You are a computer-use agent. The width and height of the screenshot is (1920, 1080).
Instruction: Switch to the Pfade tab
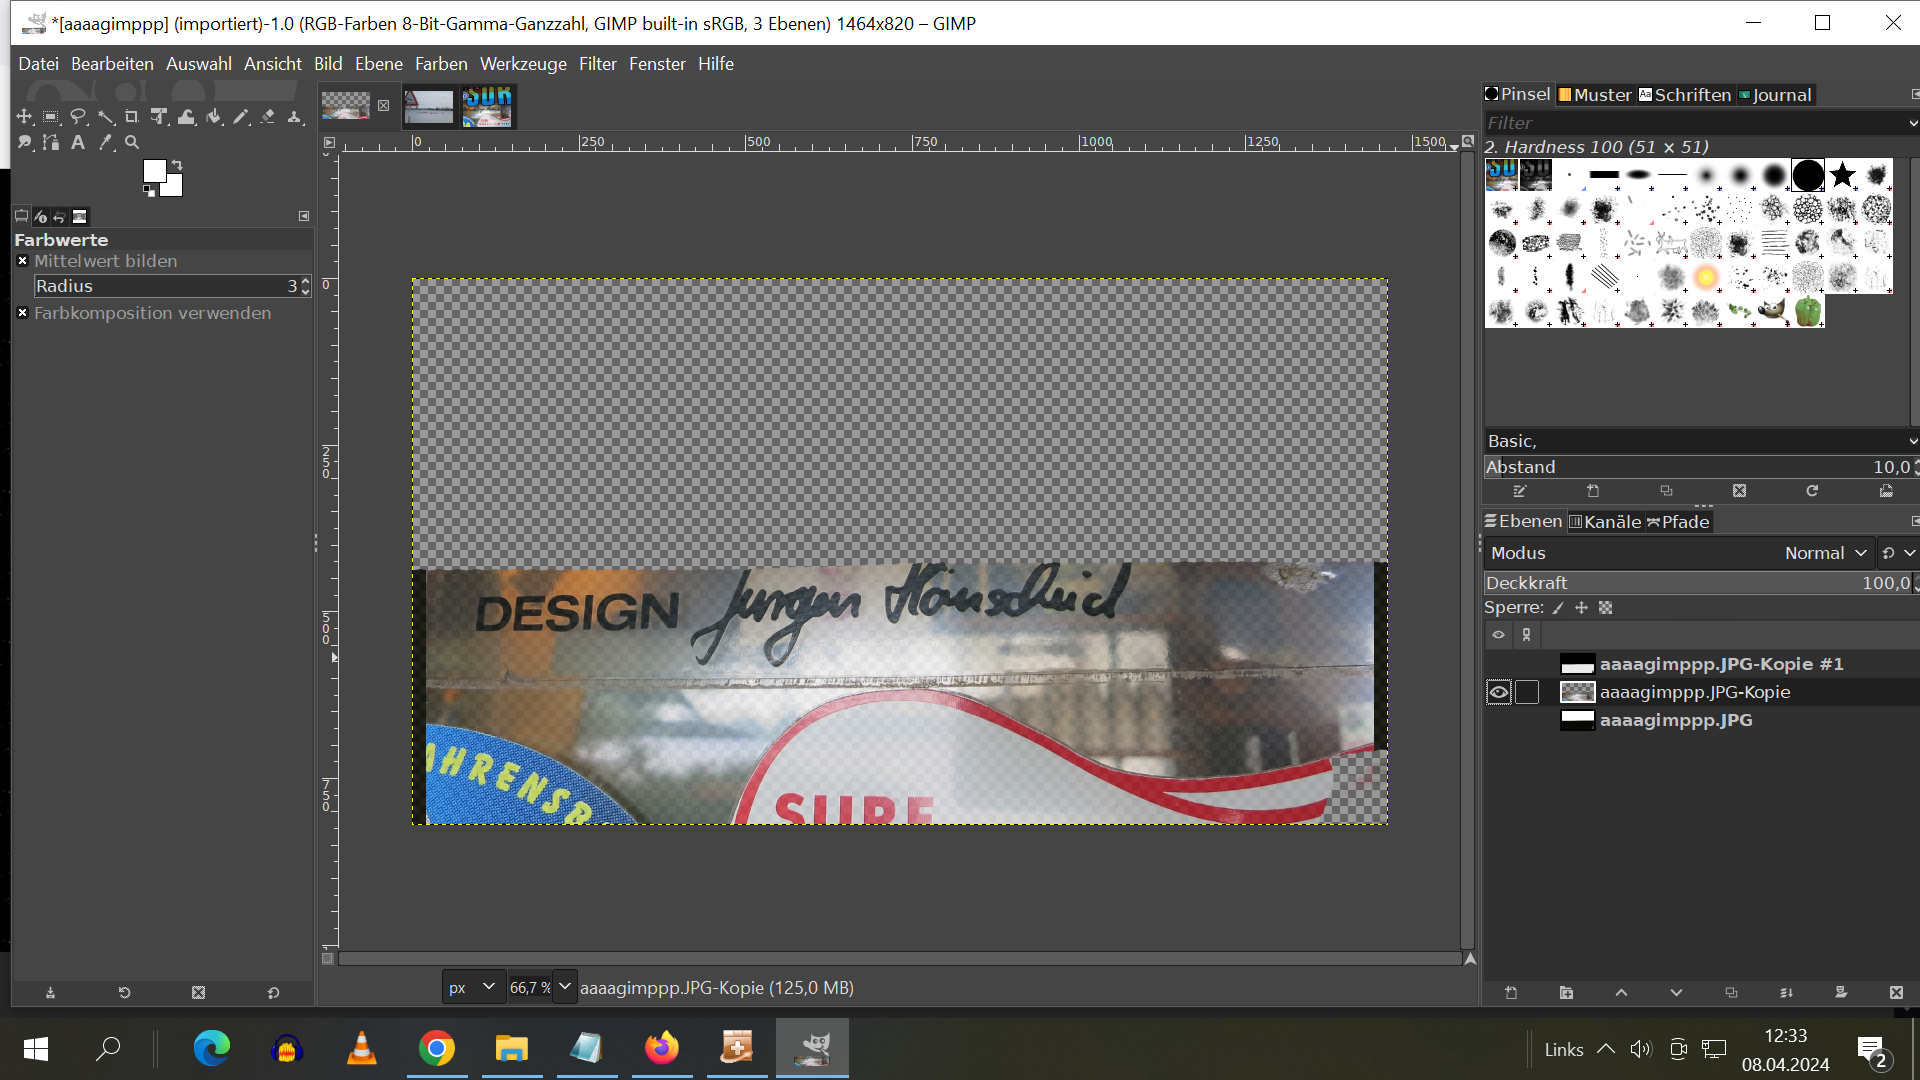click(x=1678, y=522)
